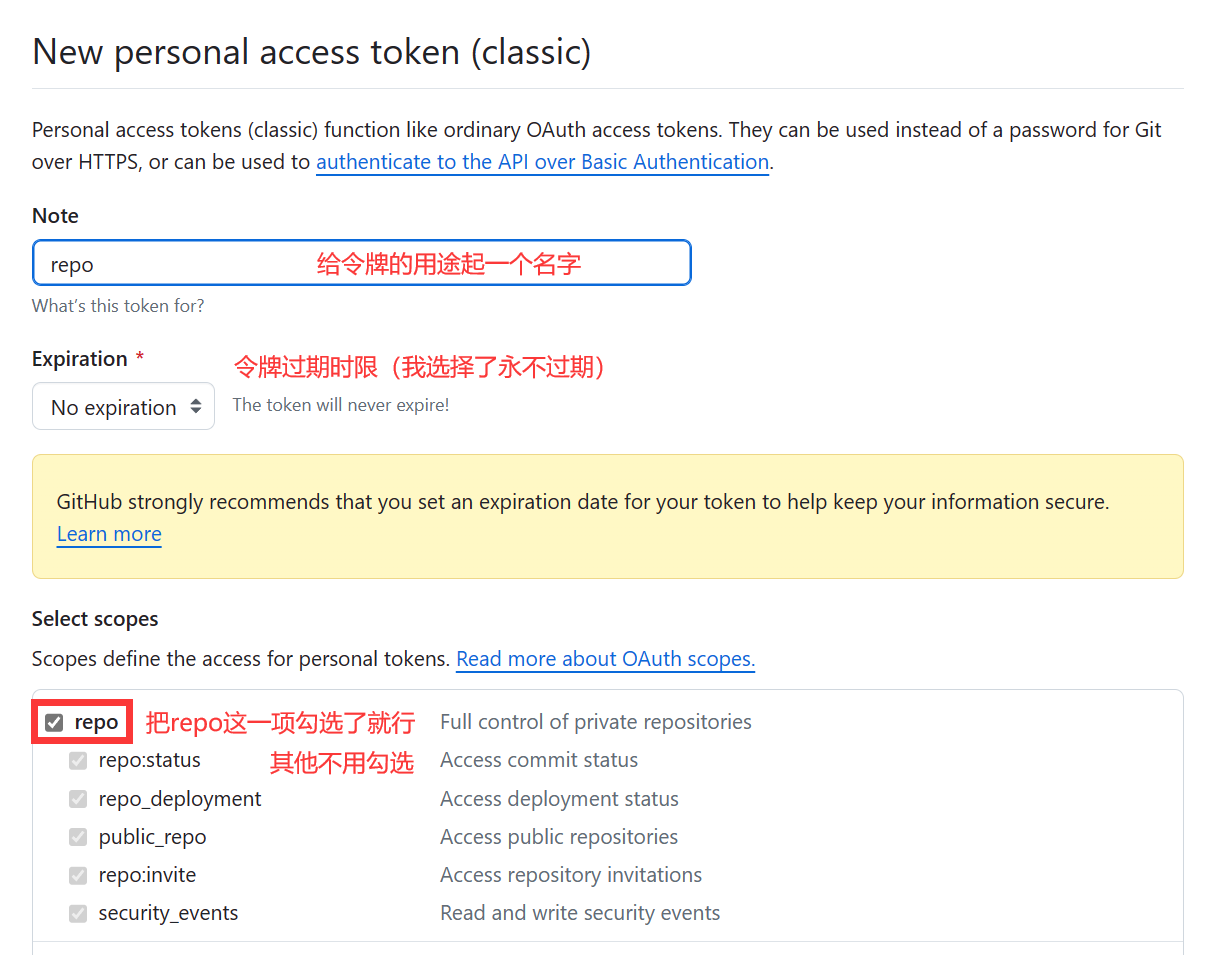Open the Learn more link
This screenshot has height=955, width=1209.
[109, 534]
